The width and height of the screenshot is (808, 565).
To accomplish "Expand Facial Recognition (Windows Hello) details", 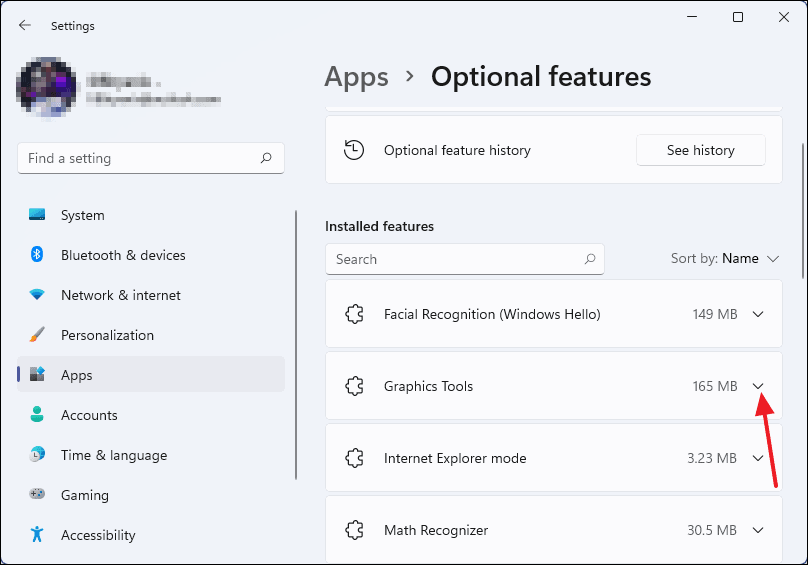I will (758, 314).
